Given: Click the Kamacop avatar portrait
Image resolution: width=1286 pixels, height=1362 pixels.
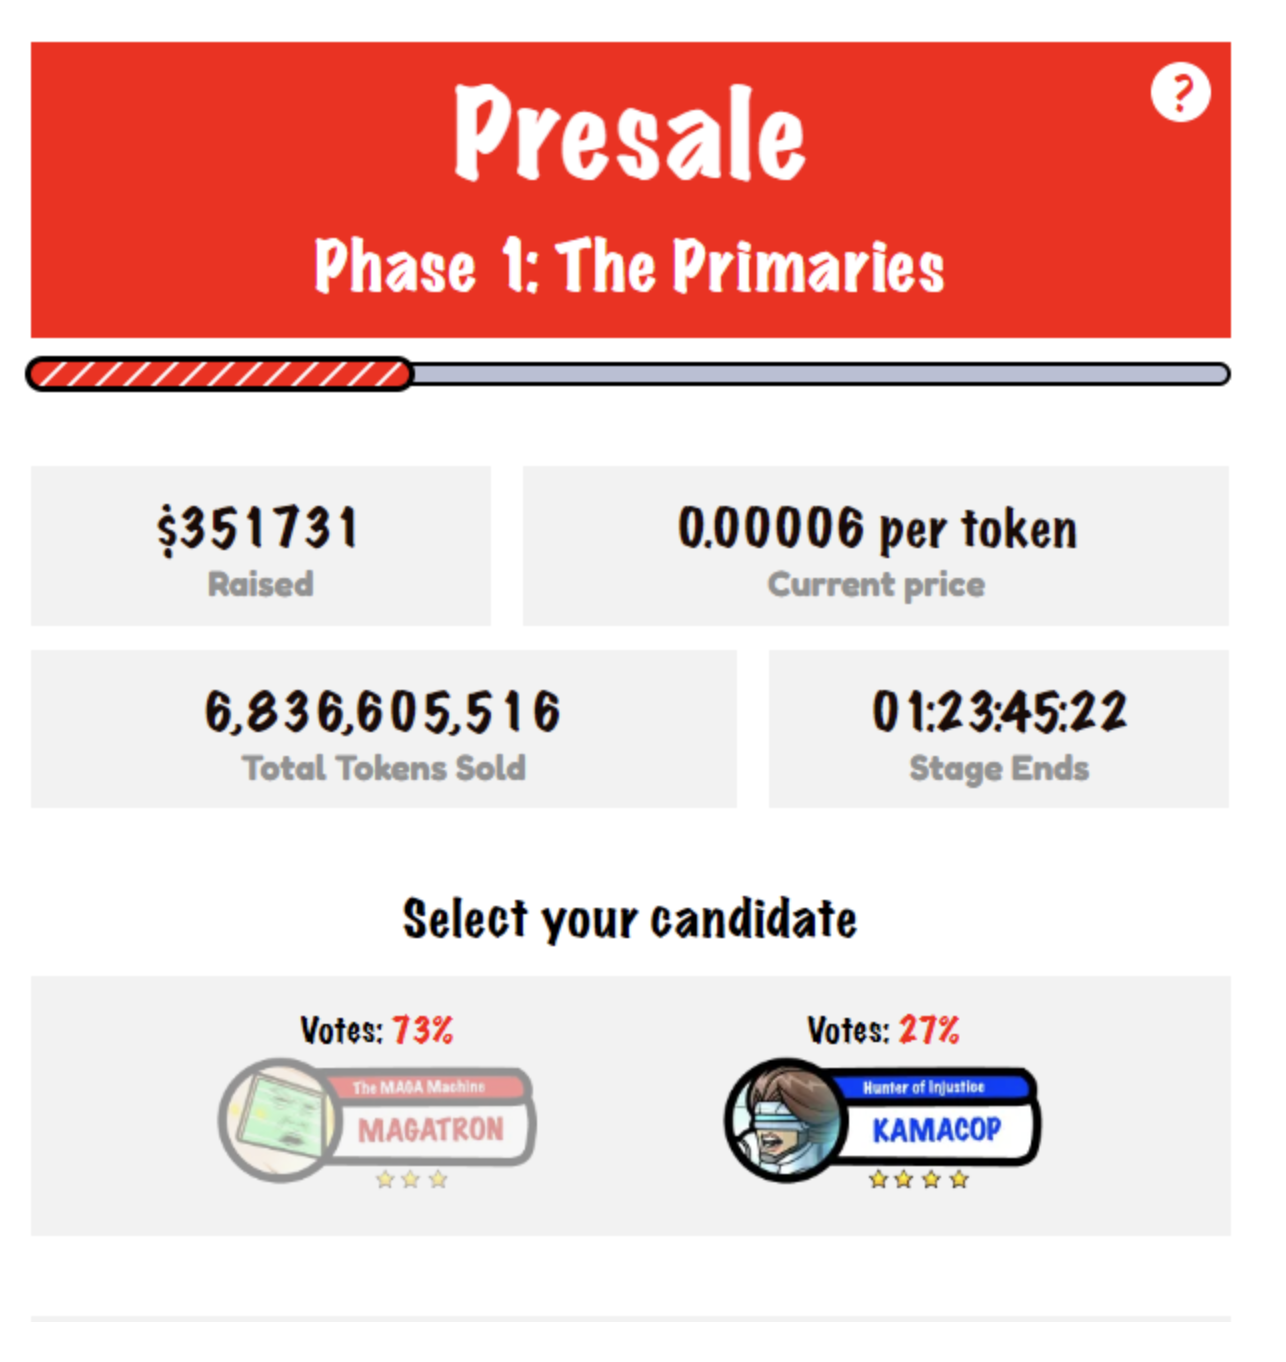Looking at the screenshot, I should pos(786,1119).
